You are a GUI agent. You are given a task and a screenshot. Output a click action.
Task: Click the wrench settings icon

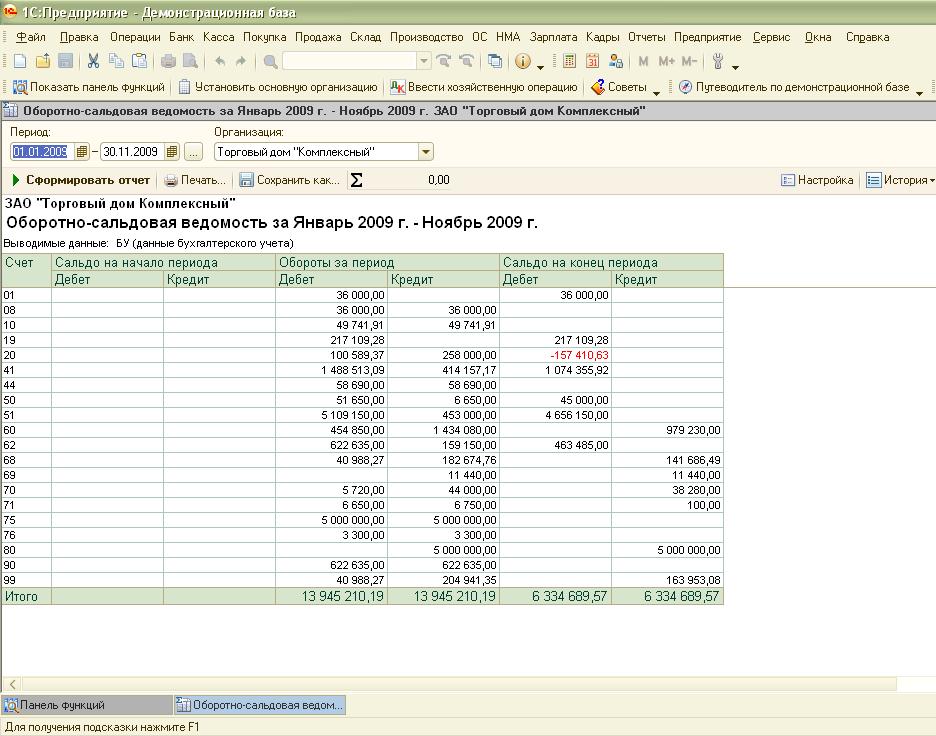pos(718,61)
